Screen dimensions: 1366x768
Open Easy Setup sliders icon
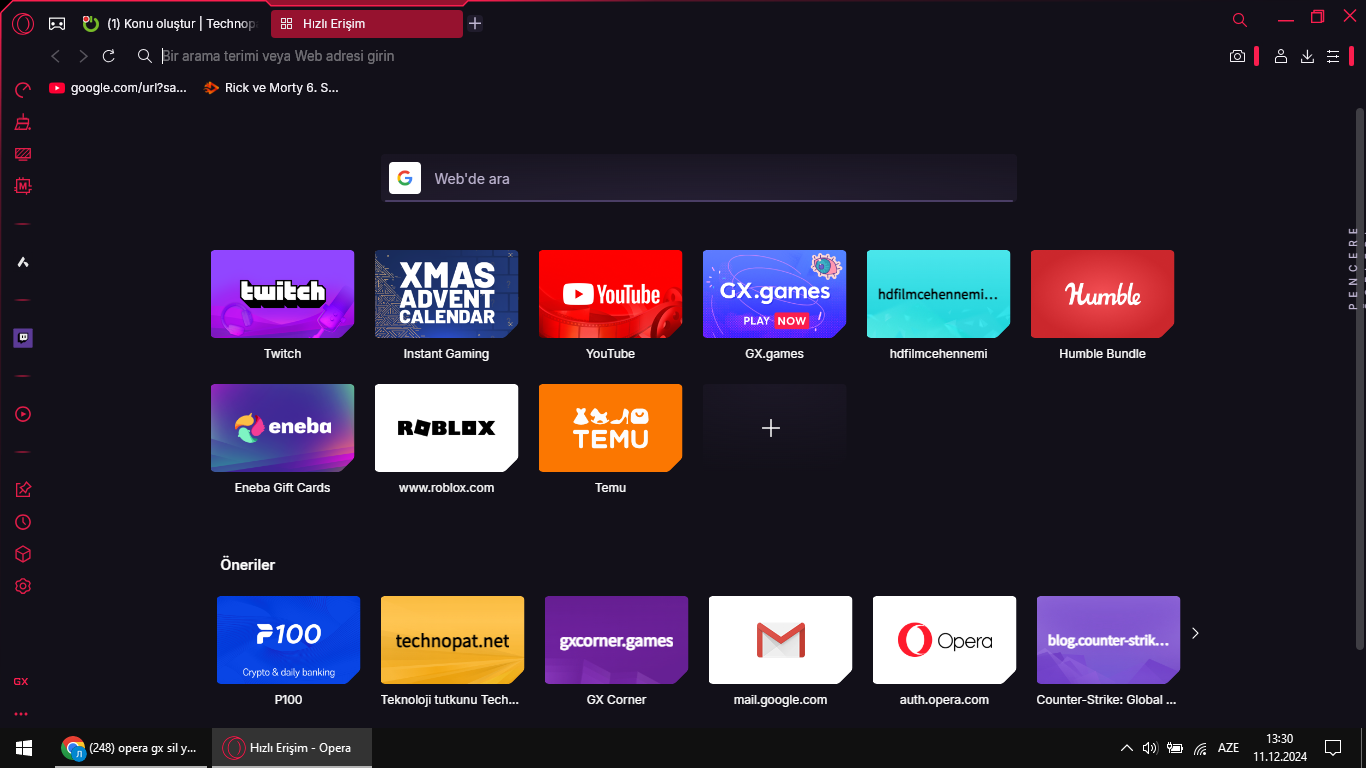pyautogui.click(x=1333, y=57)
